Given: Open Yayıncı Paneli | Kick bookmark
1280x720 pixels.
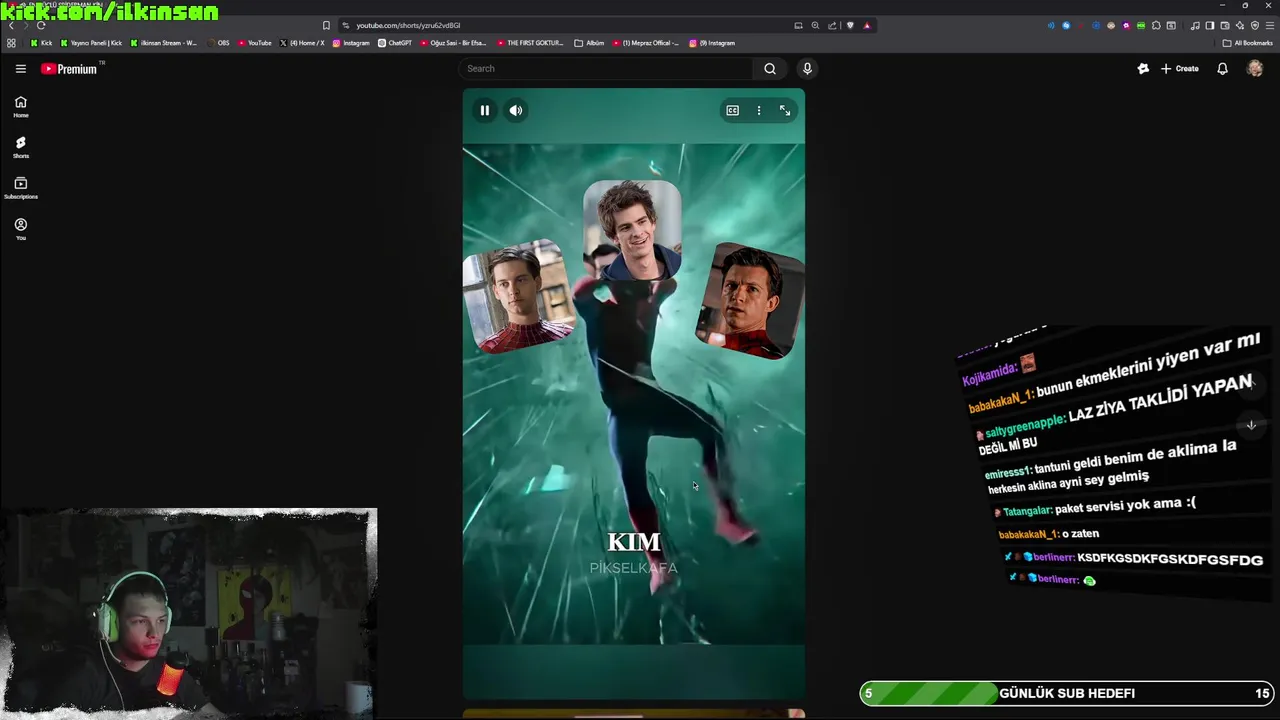Looking at the screenshot, I should [x=92, y=43].
